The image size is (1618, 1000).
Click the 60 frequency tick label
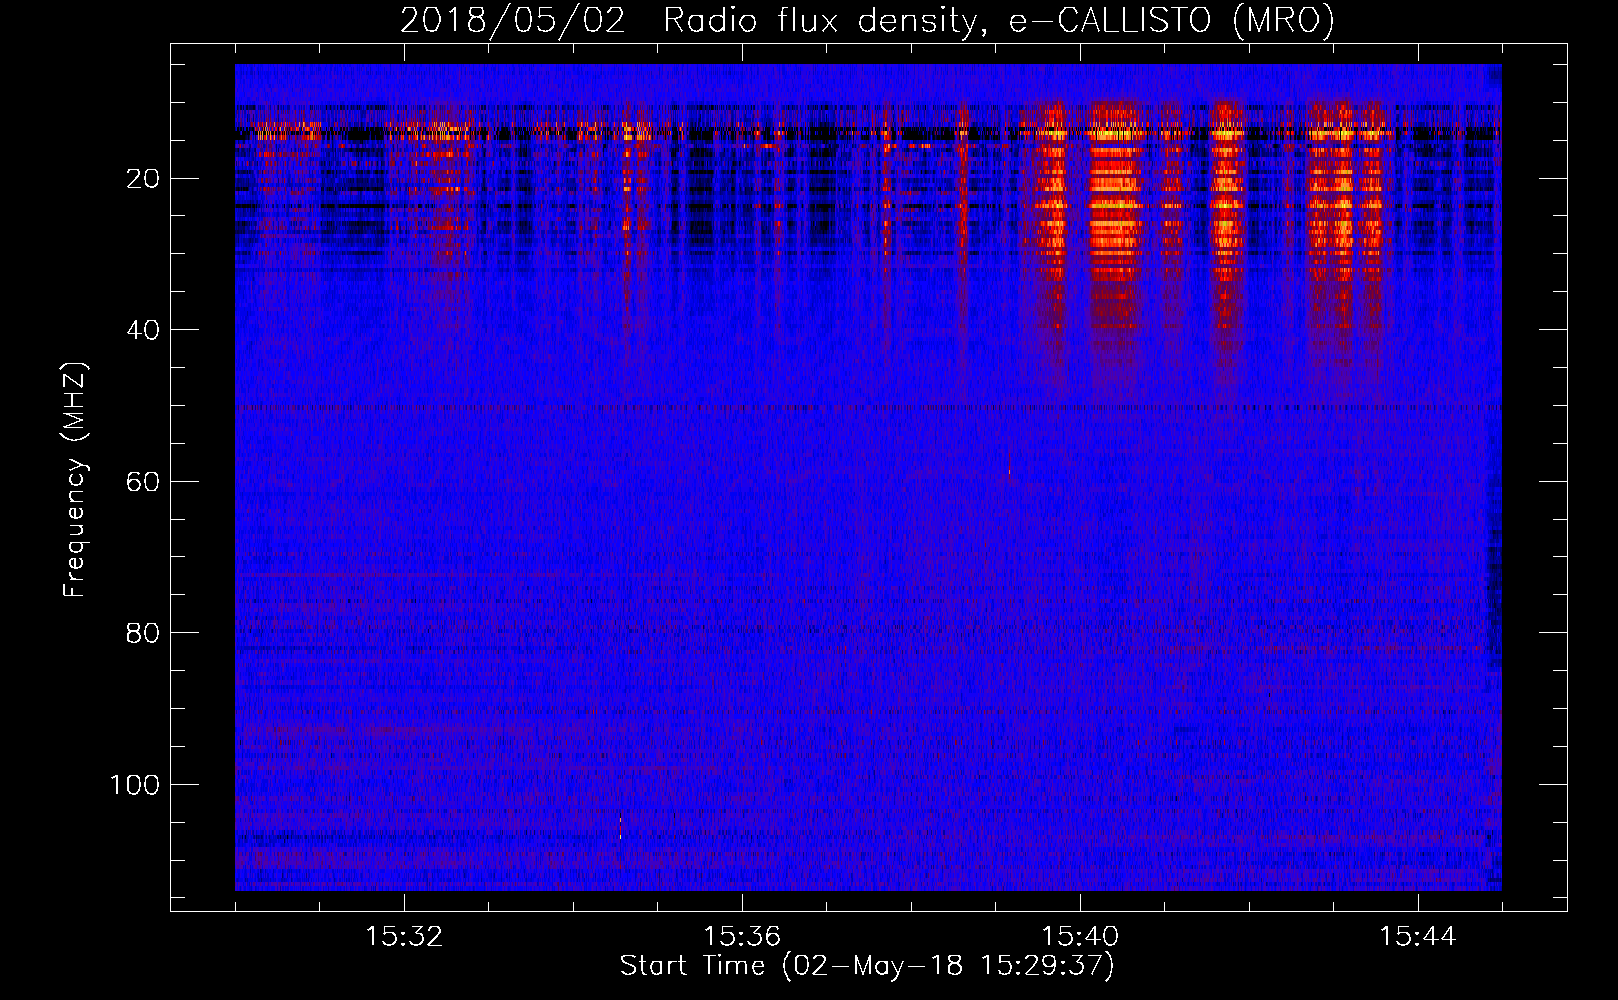point(143,481)
